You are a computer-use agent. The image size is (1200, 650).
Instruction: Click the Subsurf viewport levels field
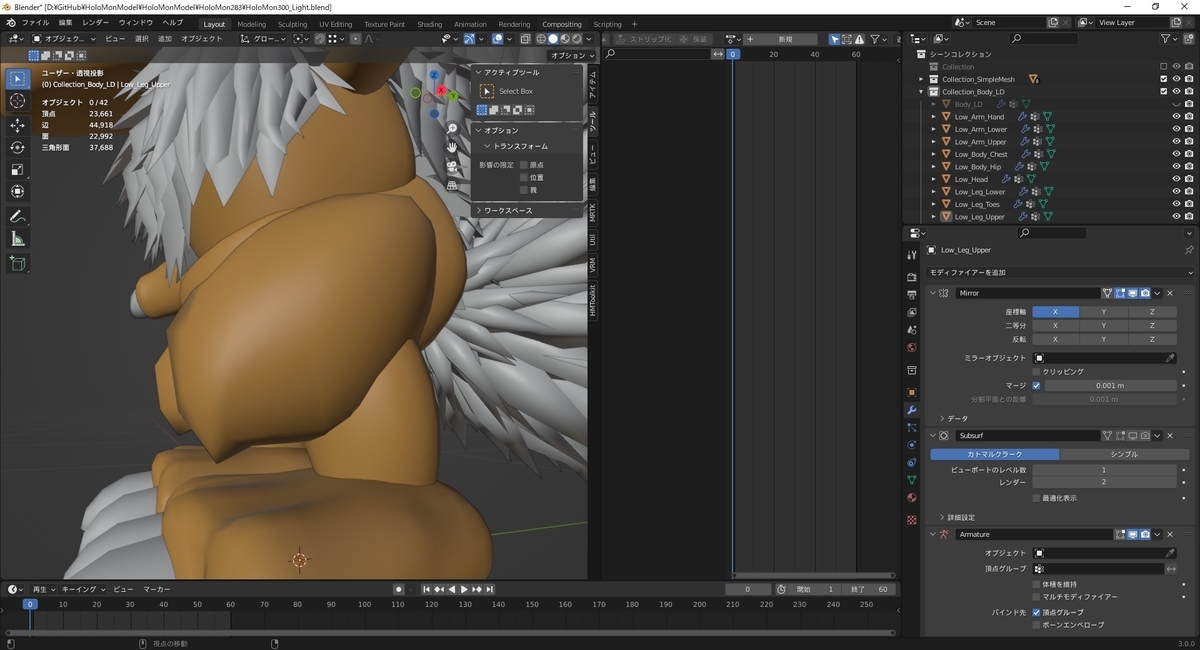[1104, 470]
